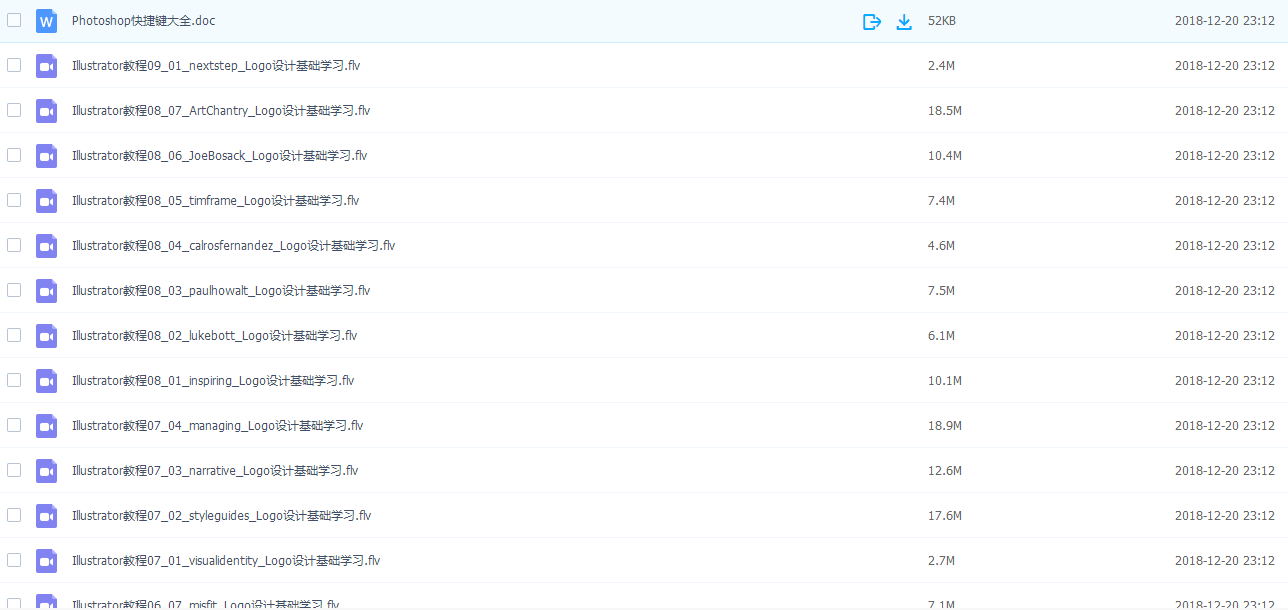The height and width of the screenshot is (610, 1288).
Task: Open Illustrator教程08_06_JoeBosack_Logo设计基础学习.flv
Action: coord(220,156)
